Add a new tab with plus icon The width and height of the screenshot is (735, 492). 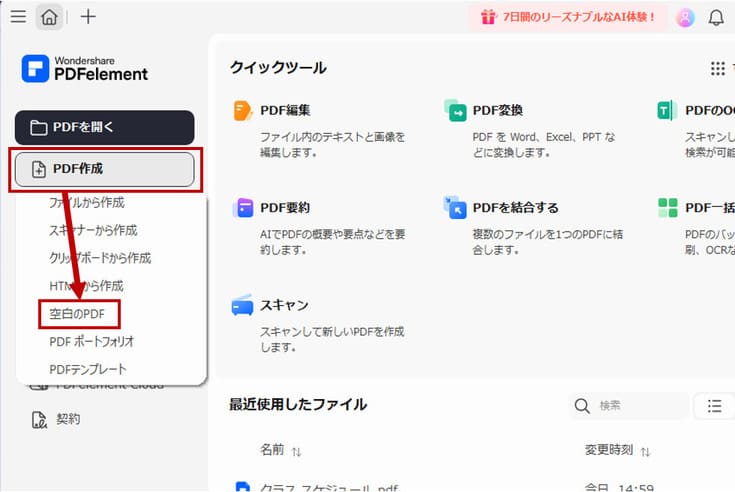tap(88, 17)
